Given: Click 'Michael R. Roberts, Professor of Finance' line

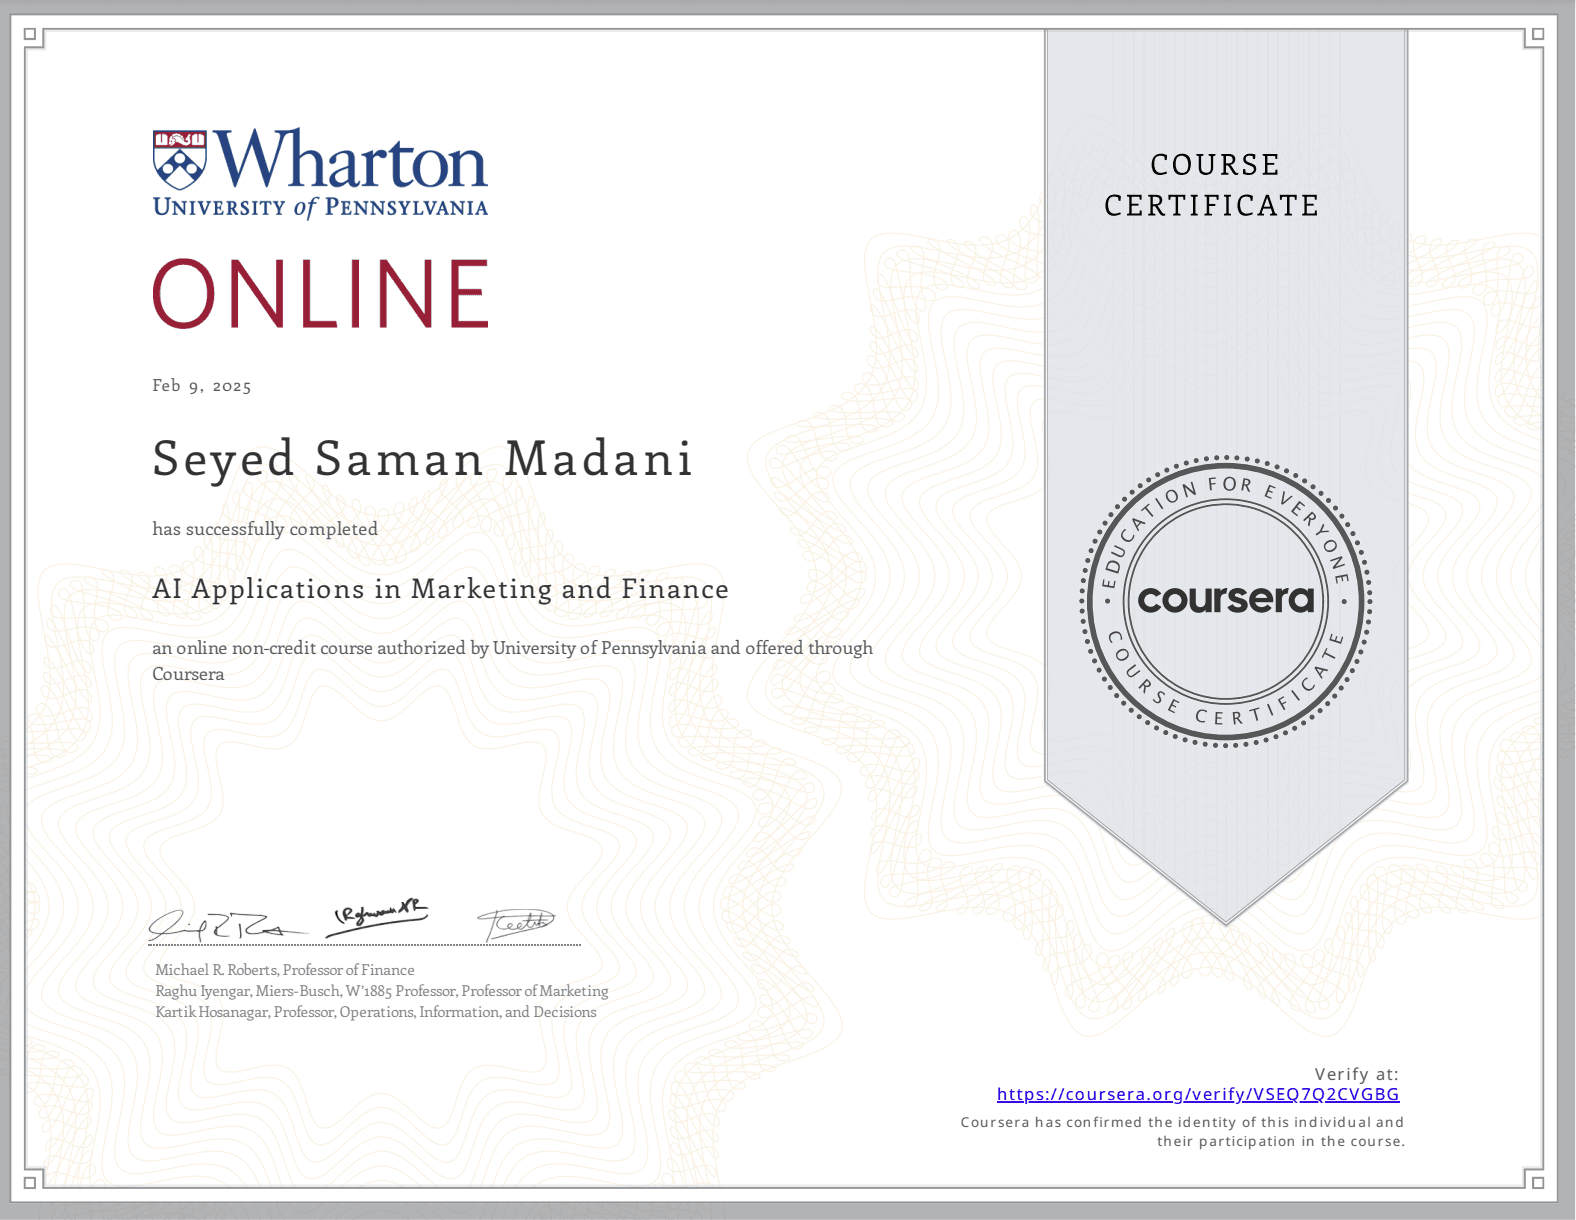Looking at the screenshot, I should [x=285, y=970].
